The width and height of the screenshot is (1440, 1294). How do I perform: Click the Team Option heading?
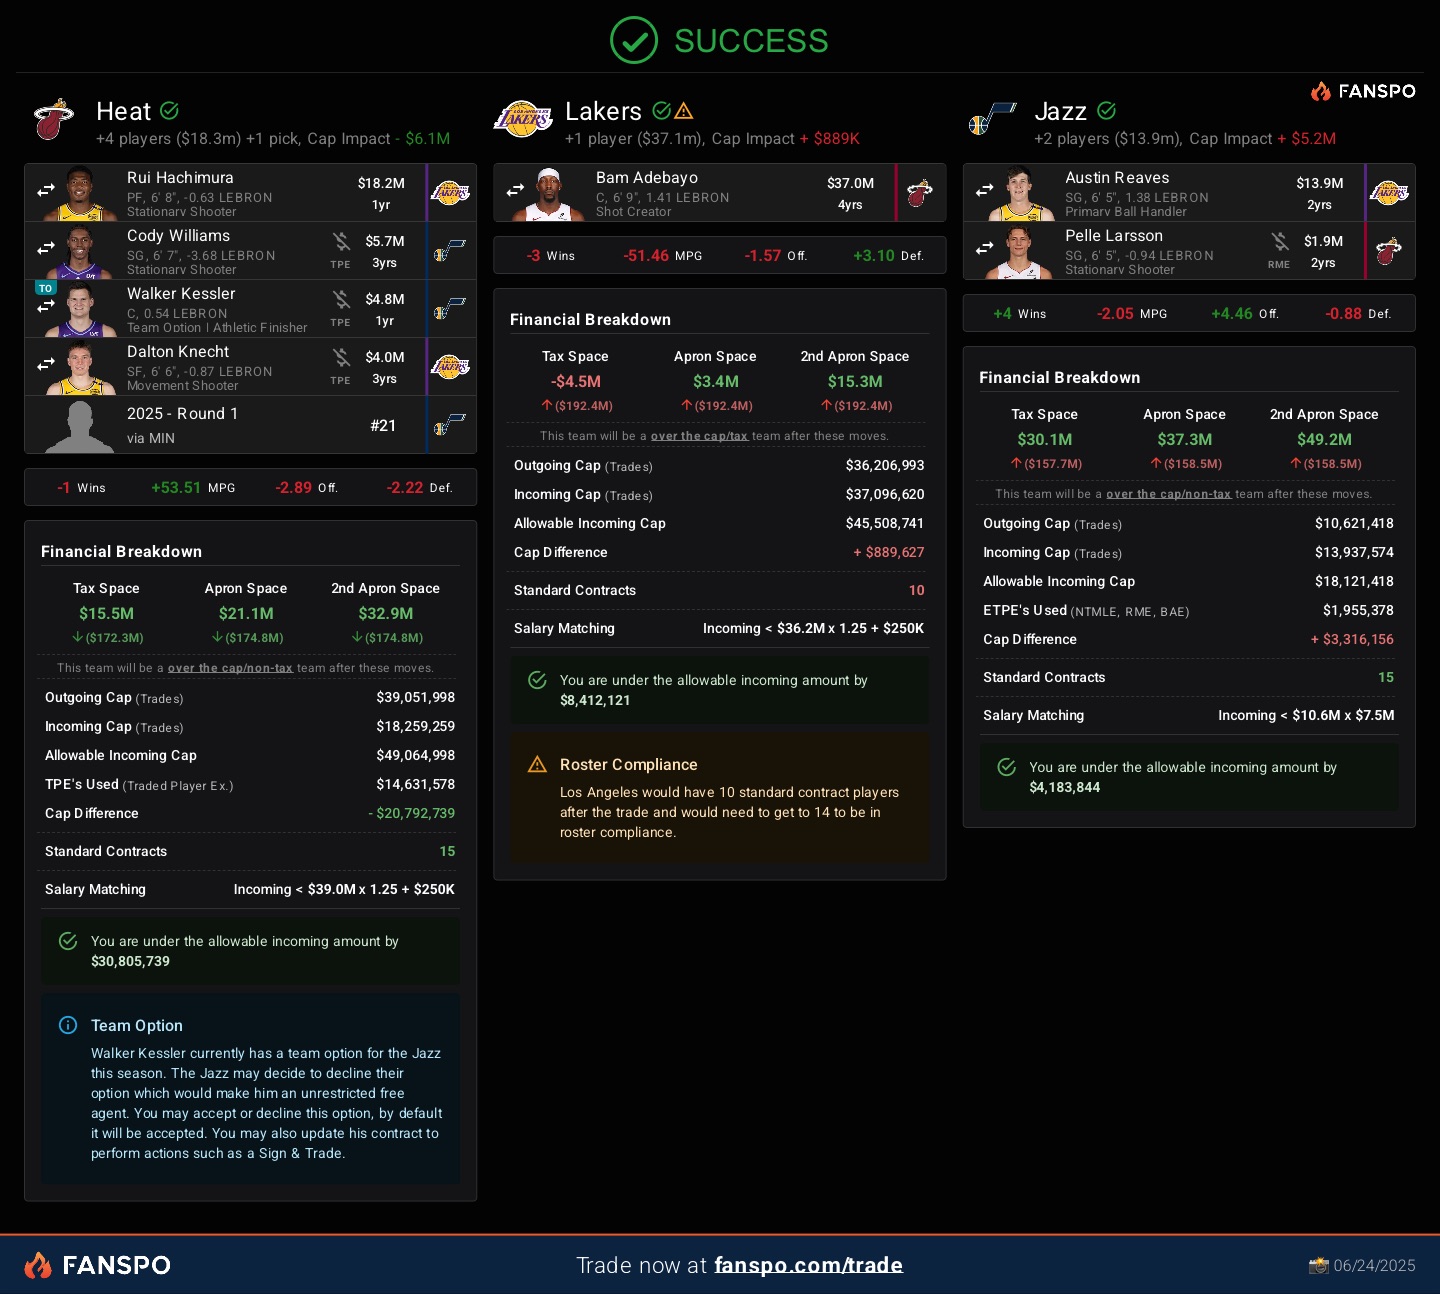[137, 1025]
